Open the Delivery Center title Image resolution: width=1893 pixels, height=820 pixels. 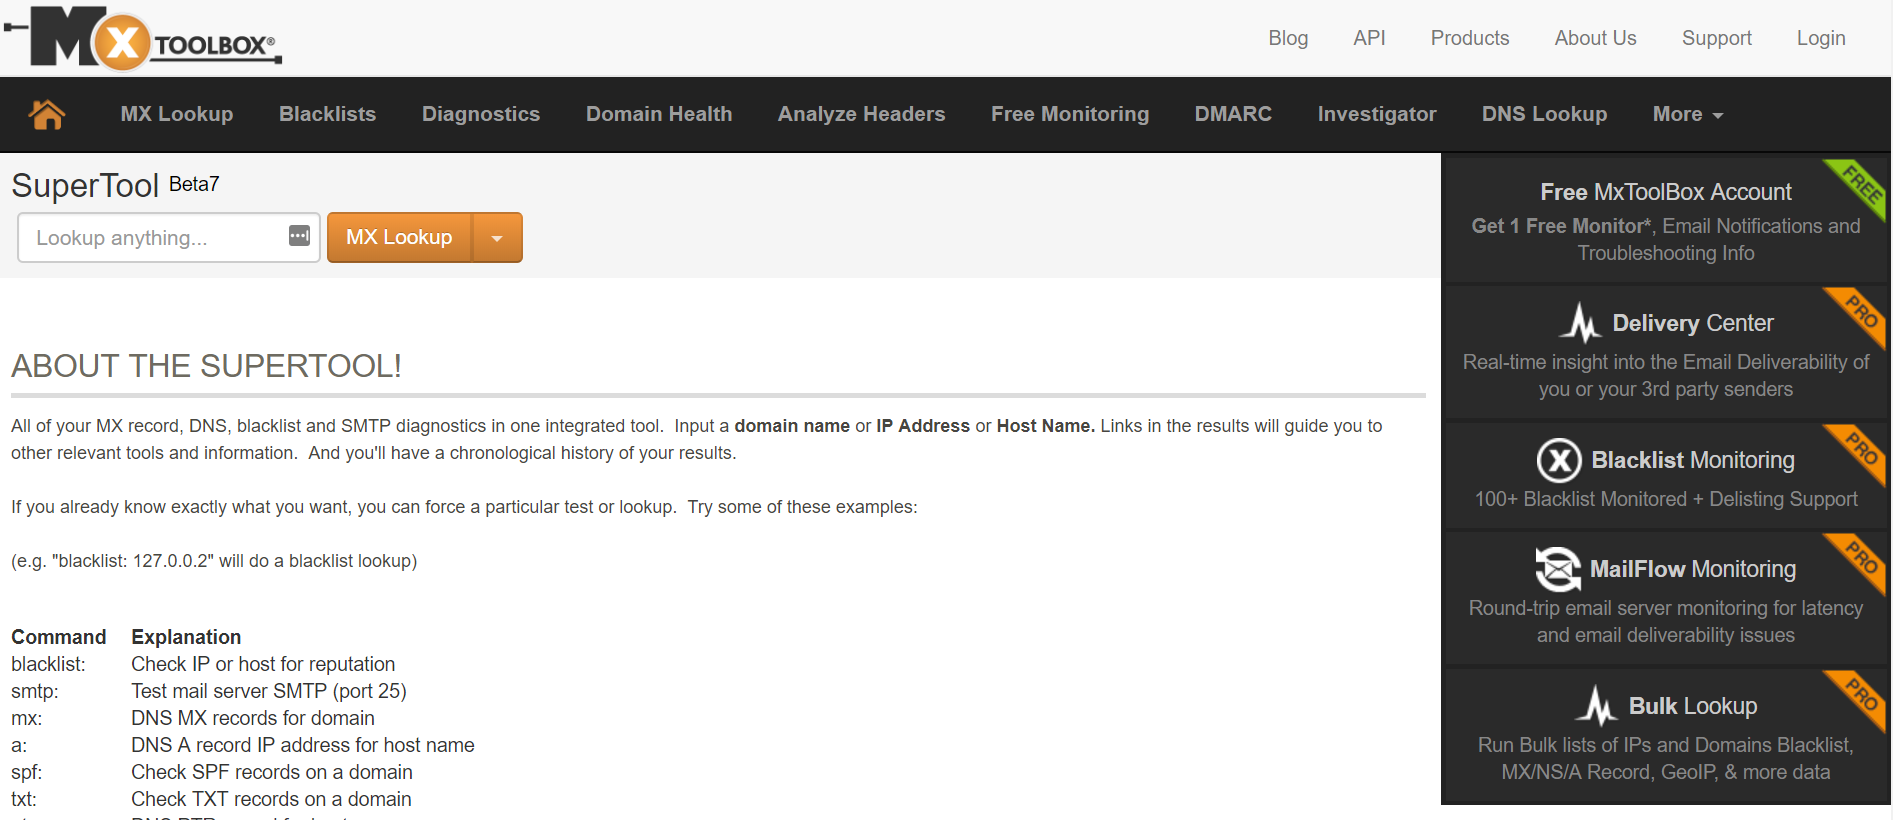pos(1693,323)
